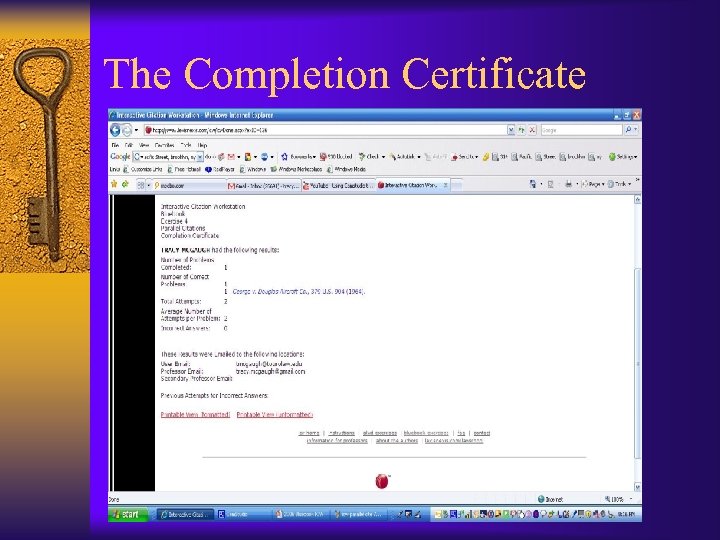Close the Interactive Citation tab with X
The width and height of the screenshot is (720, 540).
pyautogui.click(x=445, y=186)
